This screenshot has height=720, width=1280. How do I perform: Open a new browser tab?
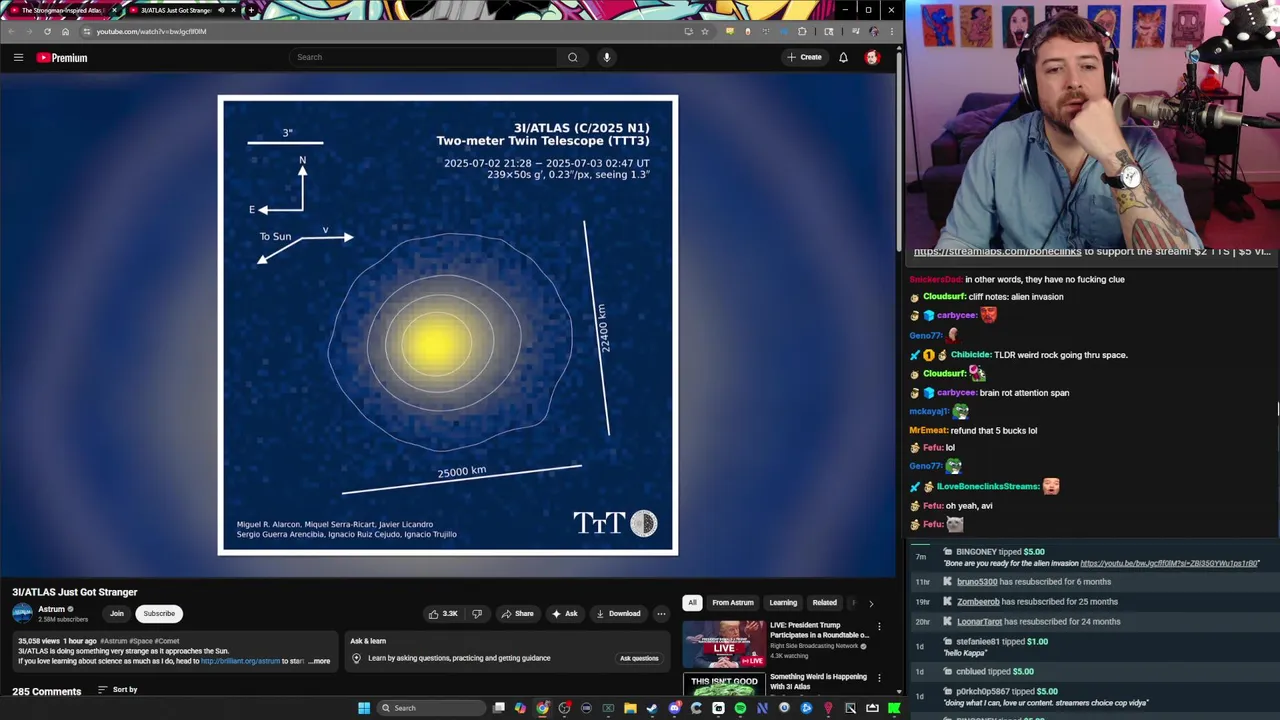[x=250, y=10]
